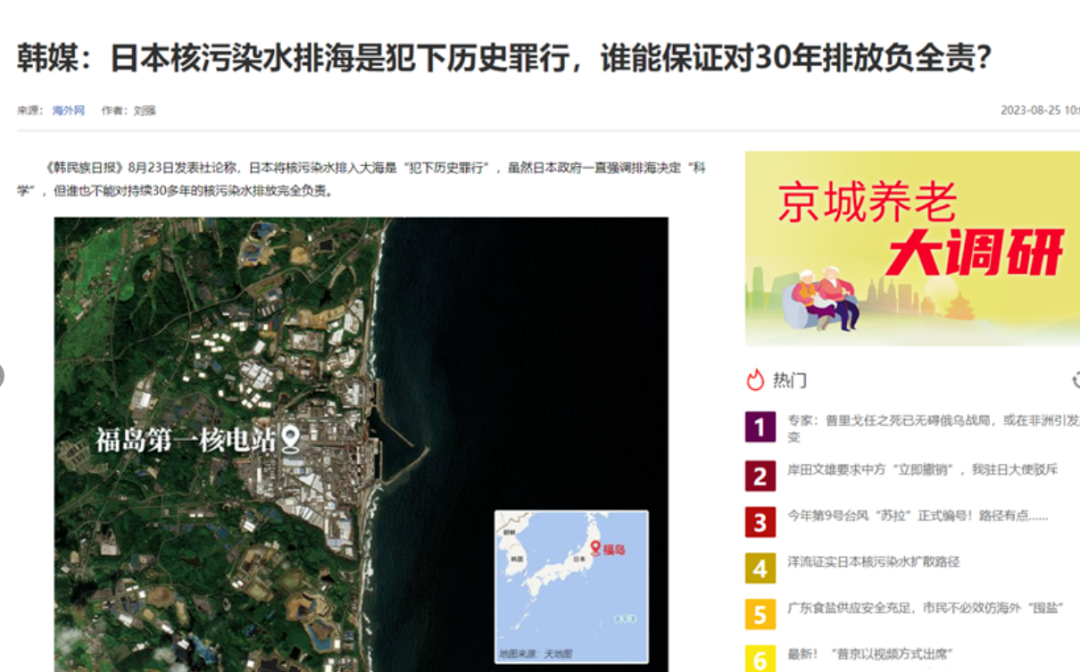The height and width of the screenshot is (672, 1080).
Task: Open the 海外网 source link
Action: (69, 111)
